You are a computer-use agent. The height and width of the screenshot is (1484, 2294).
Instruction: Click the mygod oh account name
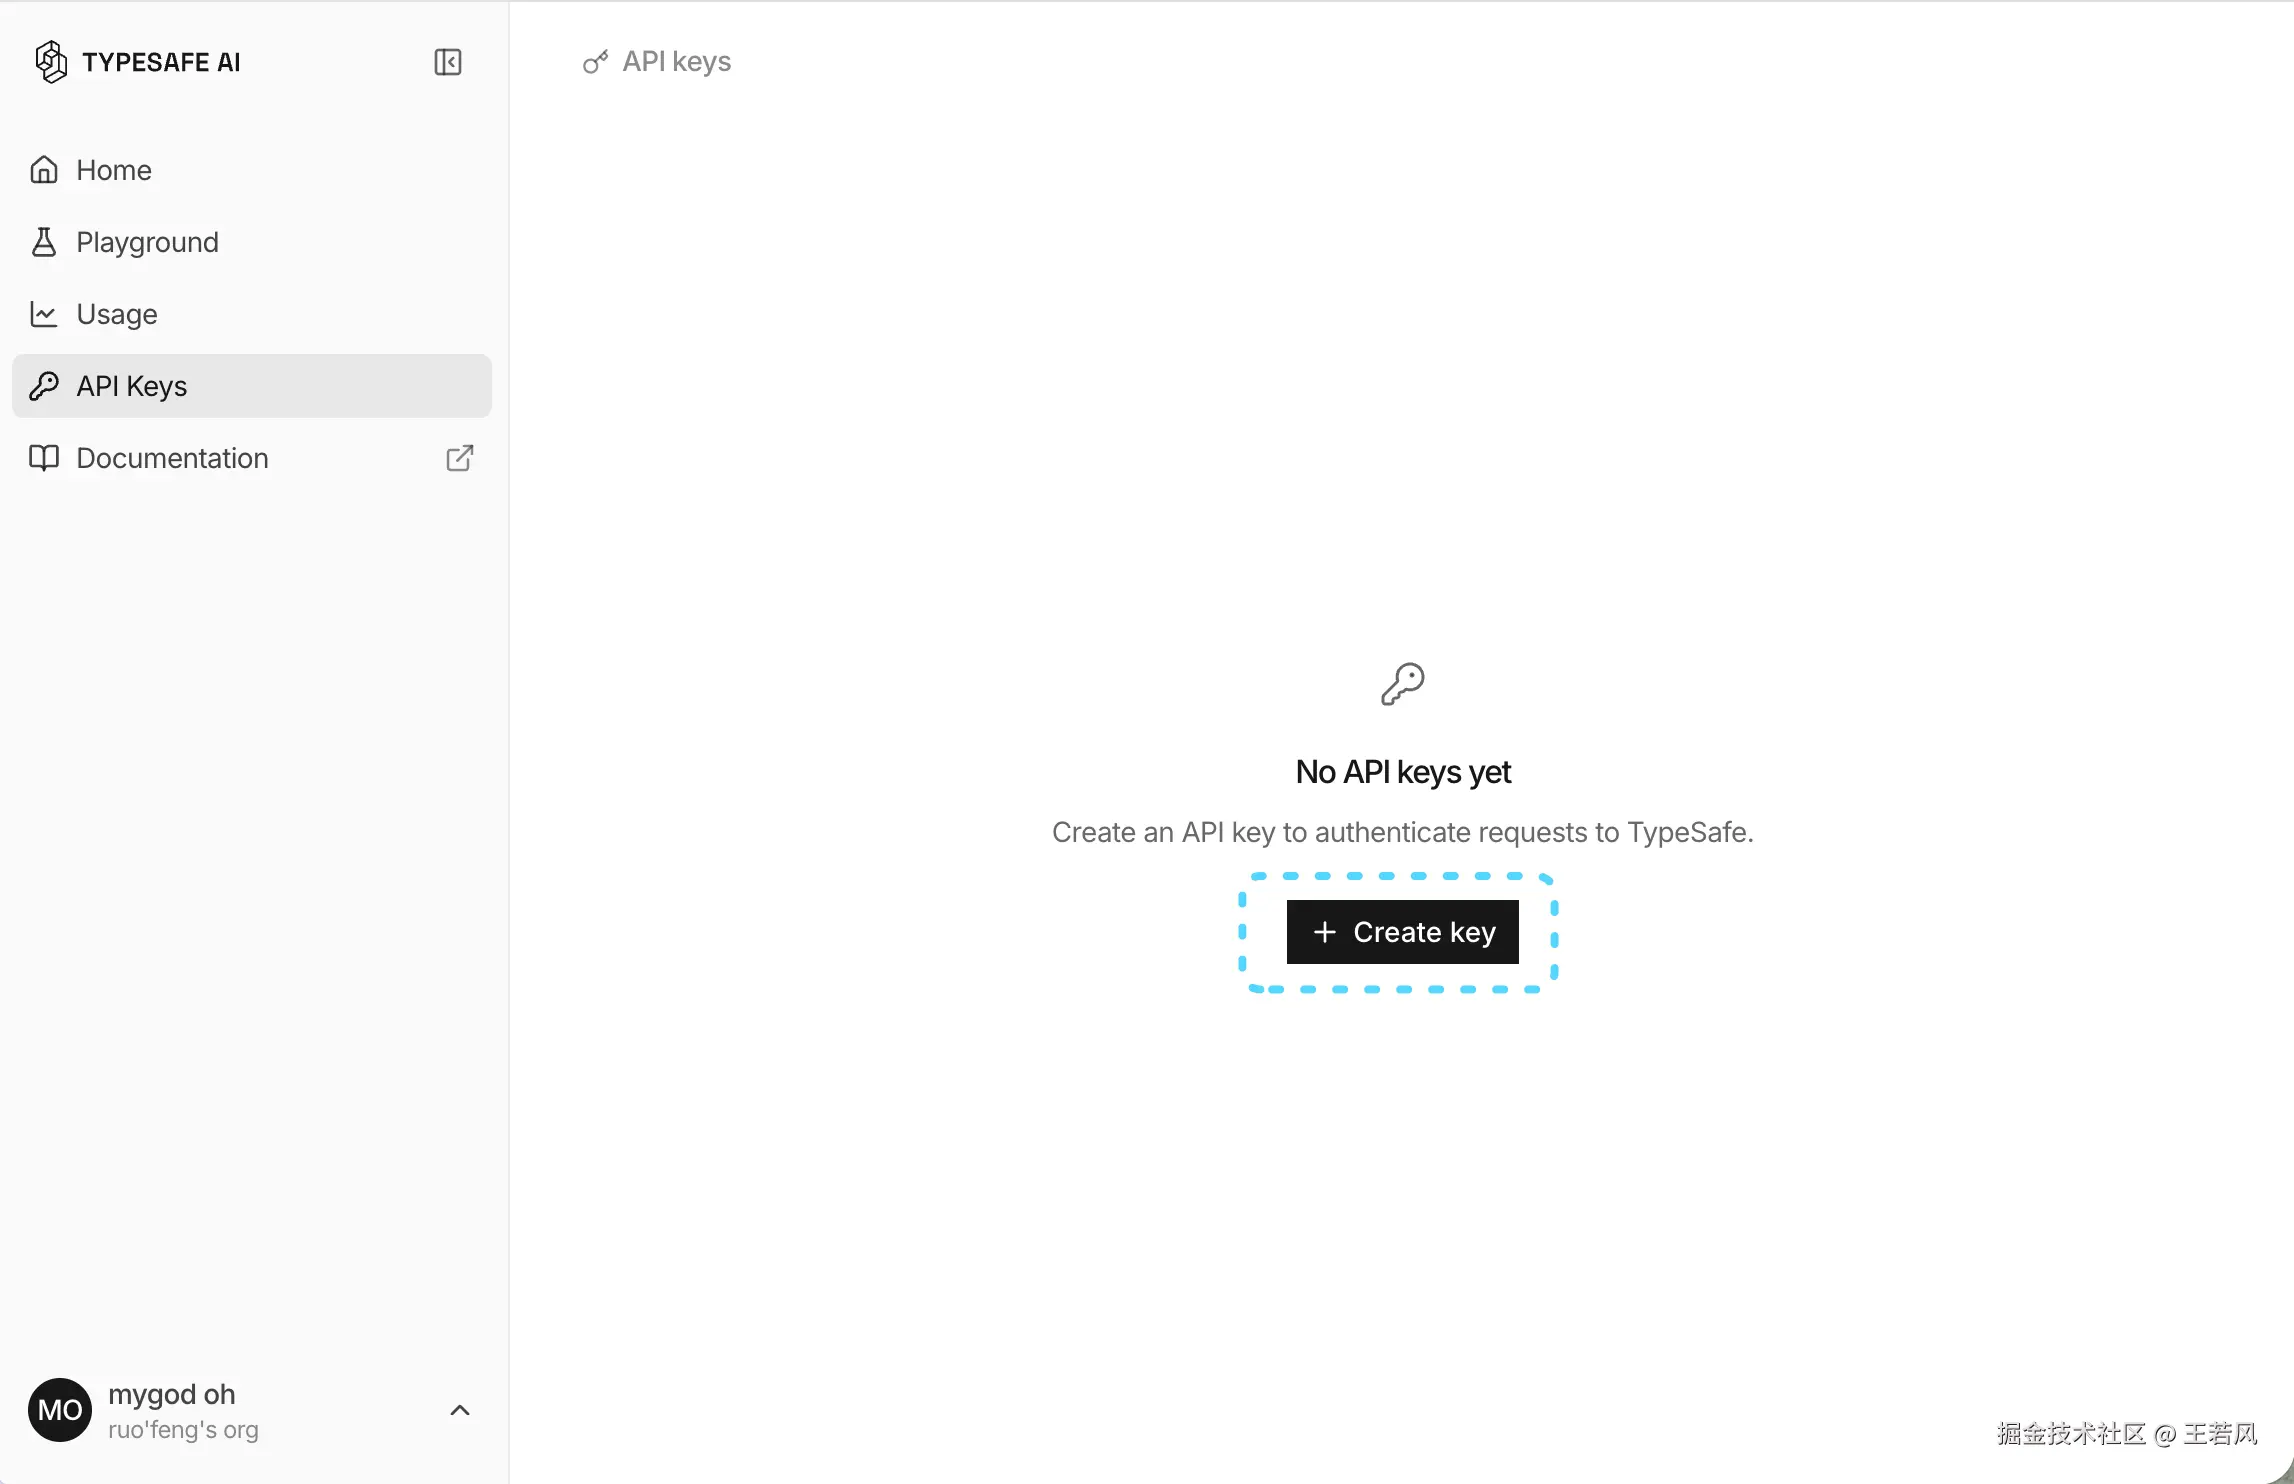pos(172,1394)
